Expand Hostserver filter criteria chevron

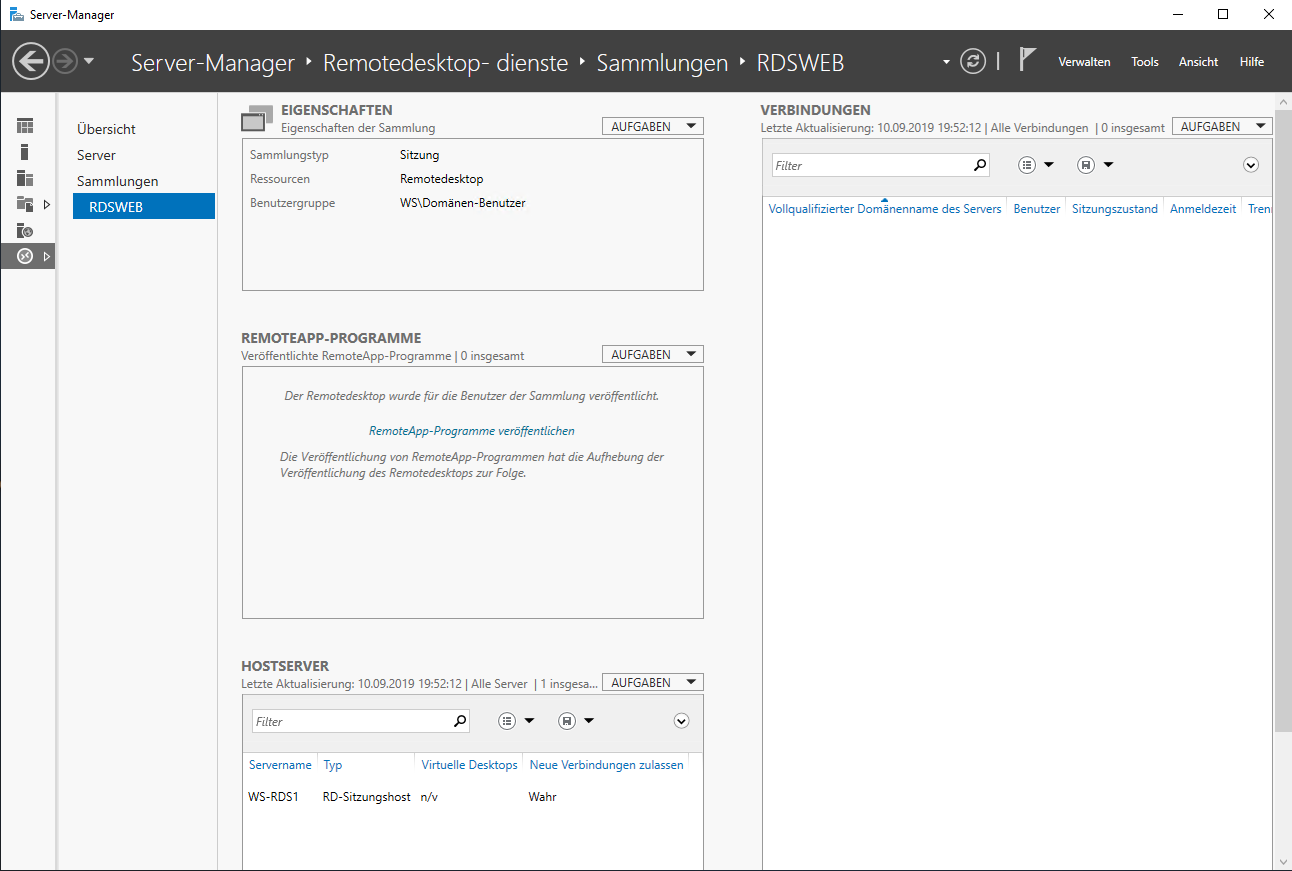tap(682, 721)
